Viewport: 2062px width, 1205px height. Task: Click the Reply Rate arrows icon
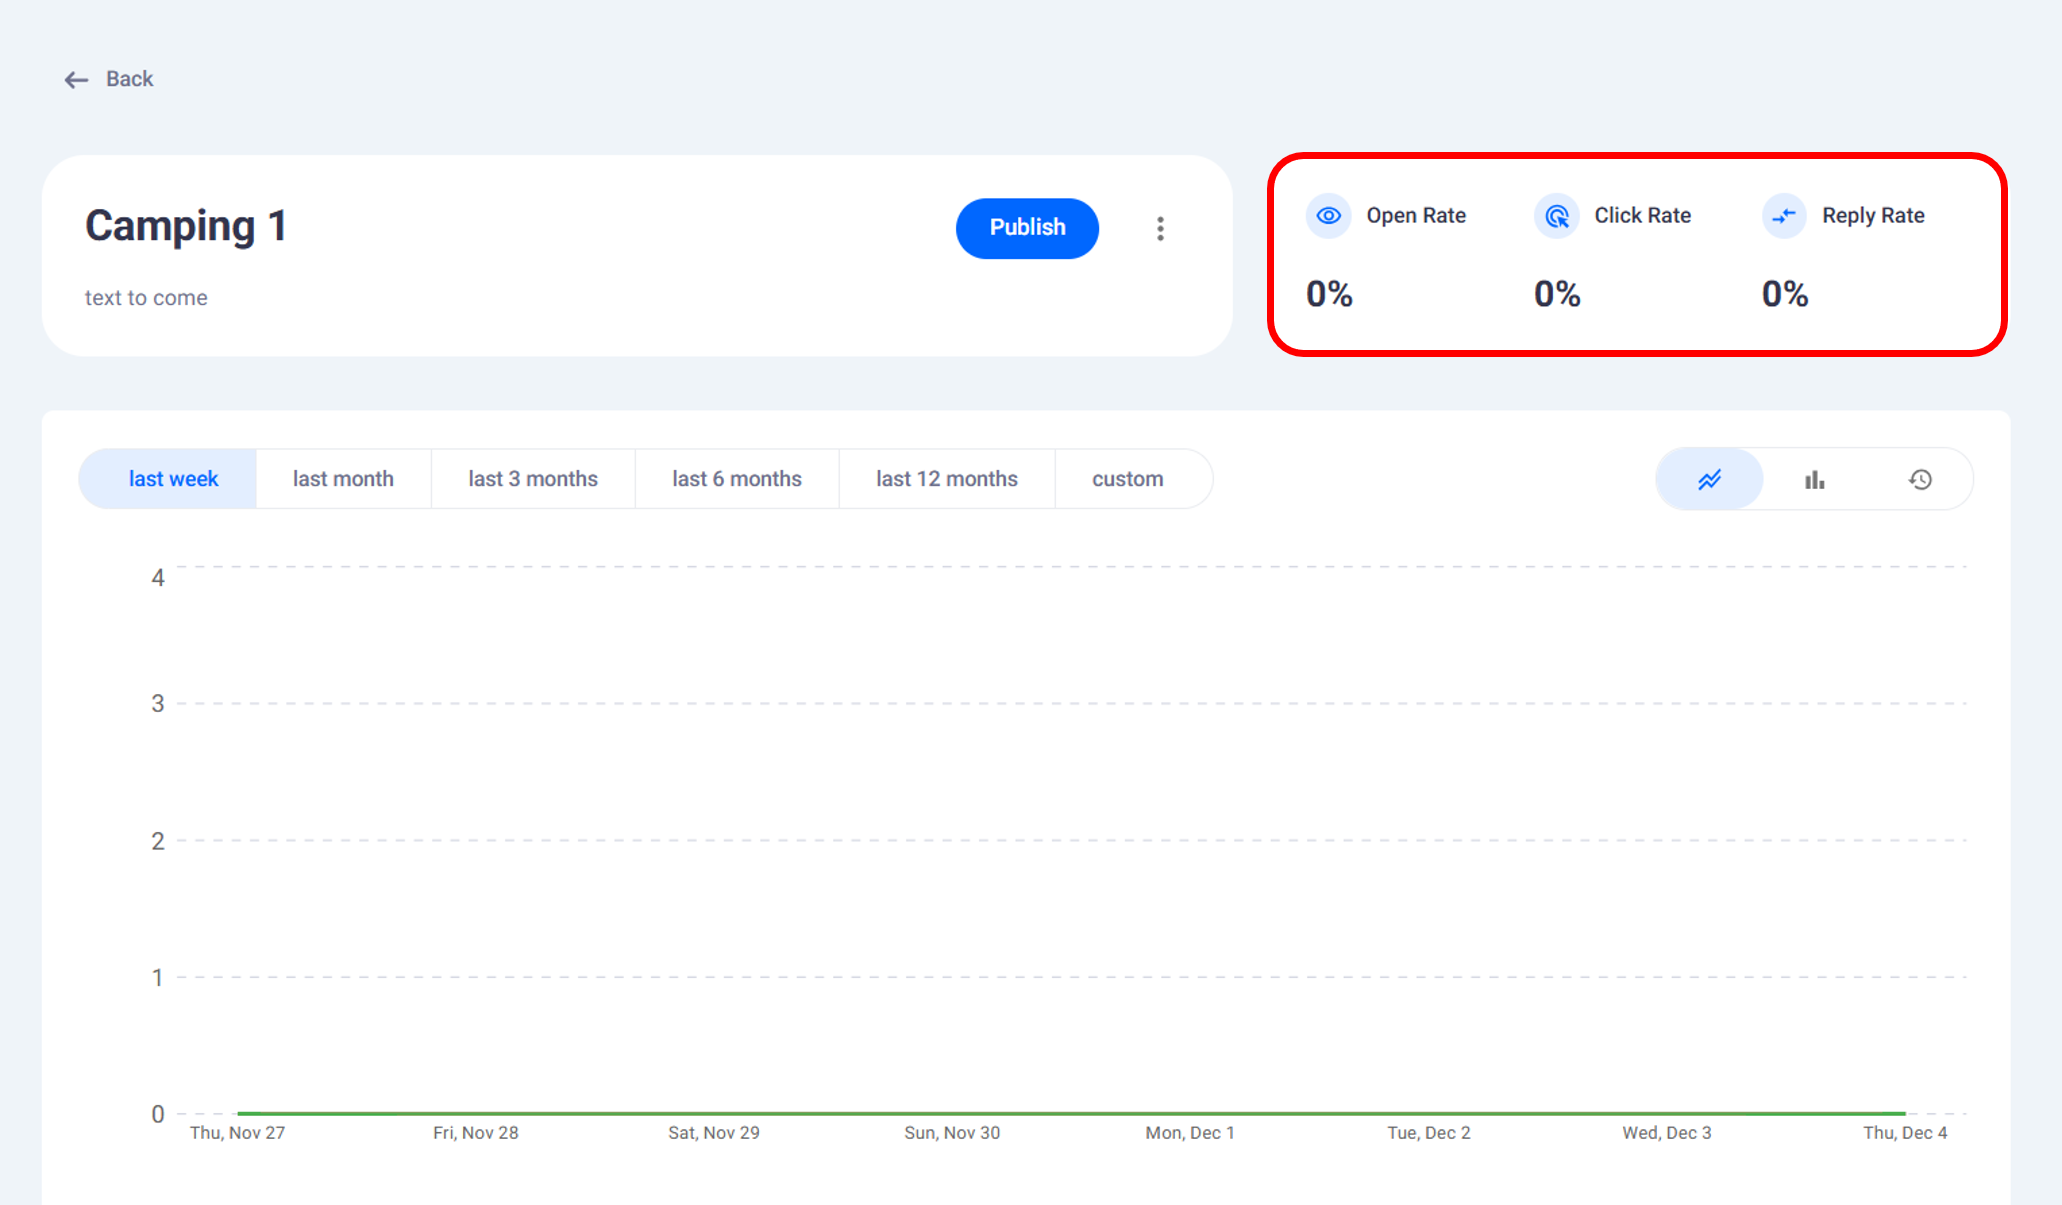pyautogui.click(x=1784, y=216)
